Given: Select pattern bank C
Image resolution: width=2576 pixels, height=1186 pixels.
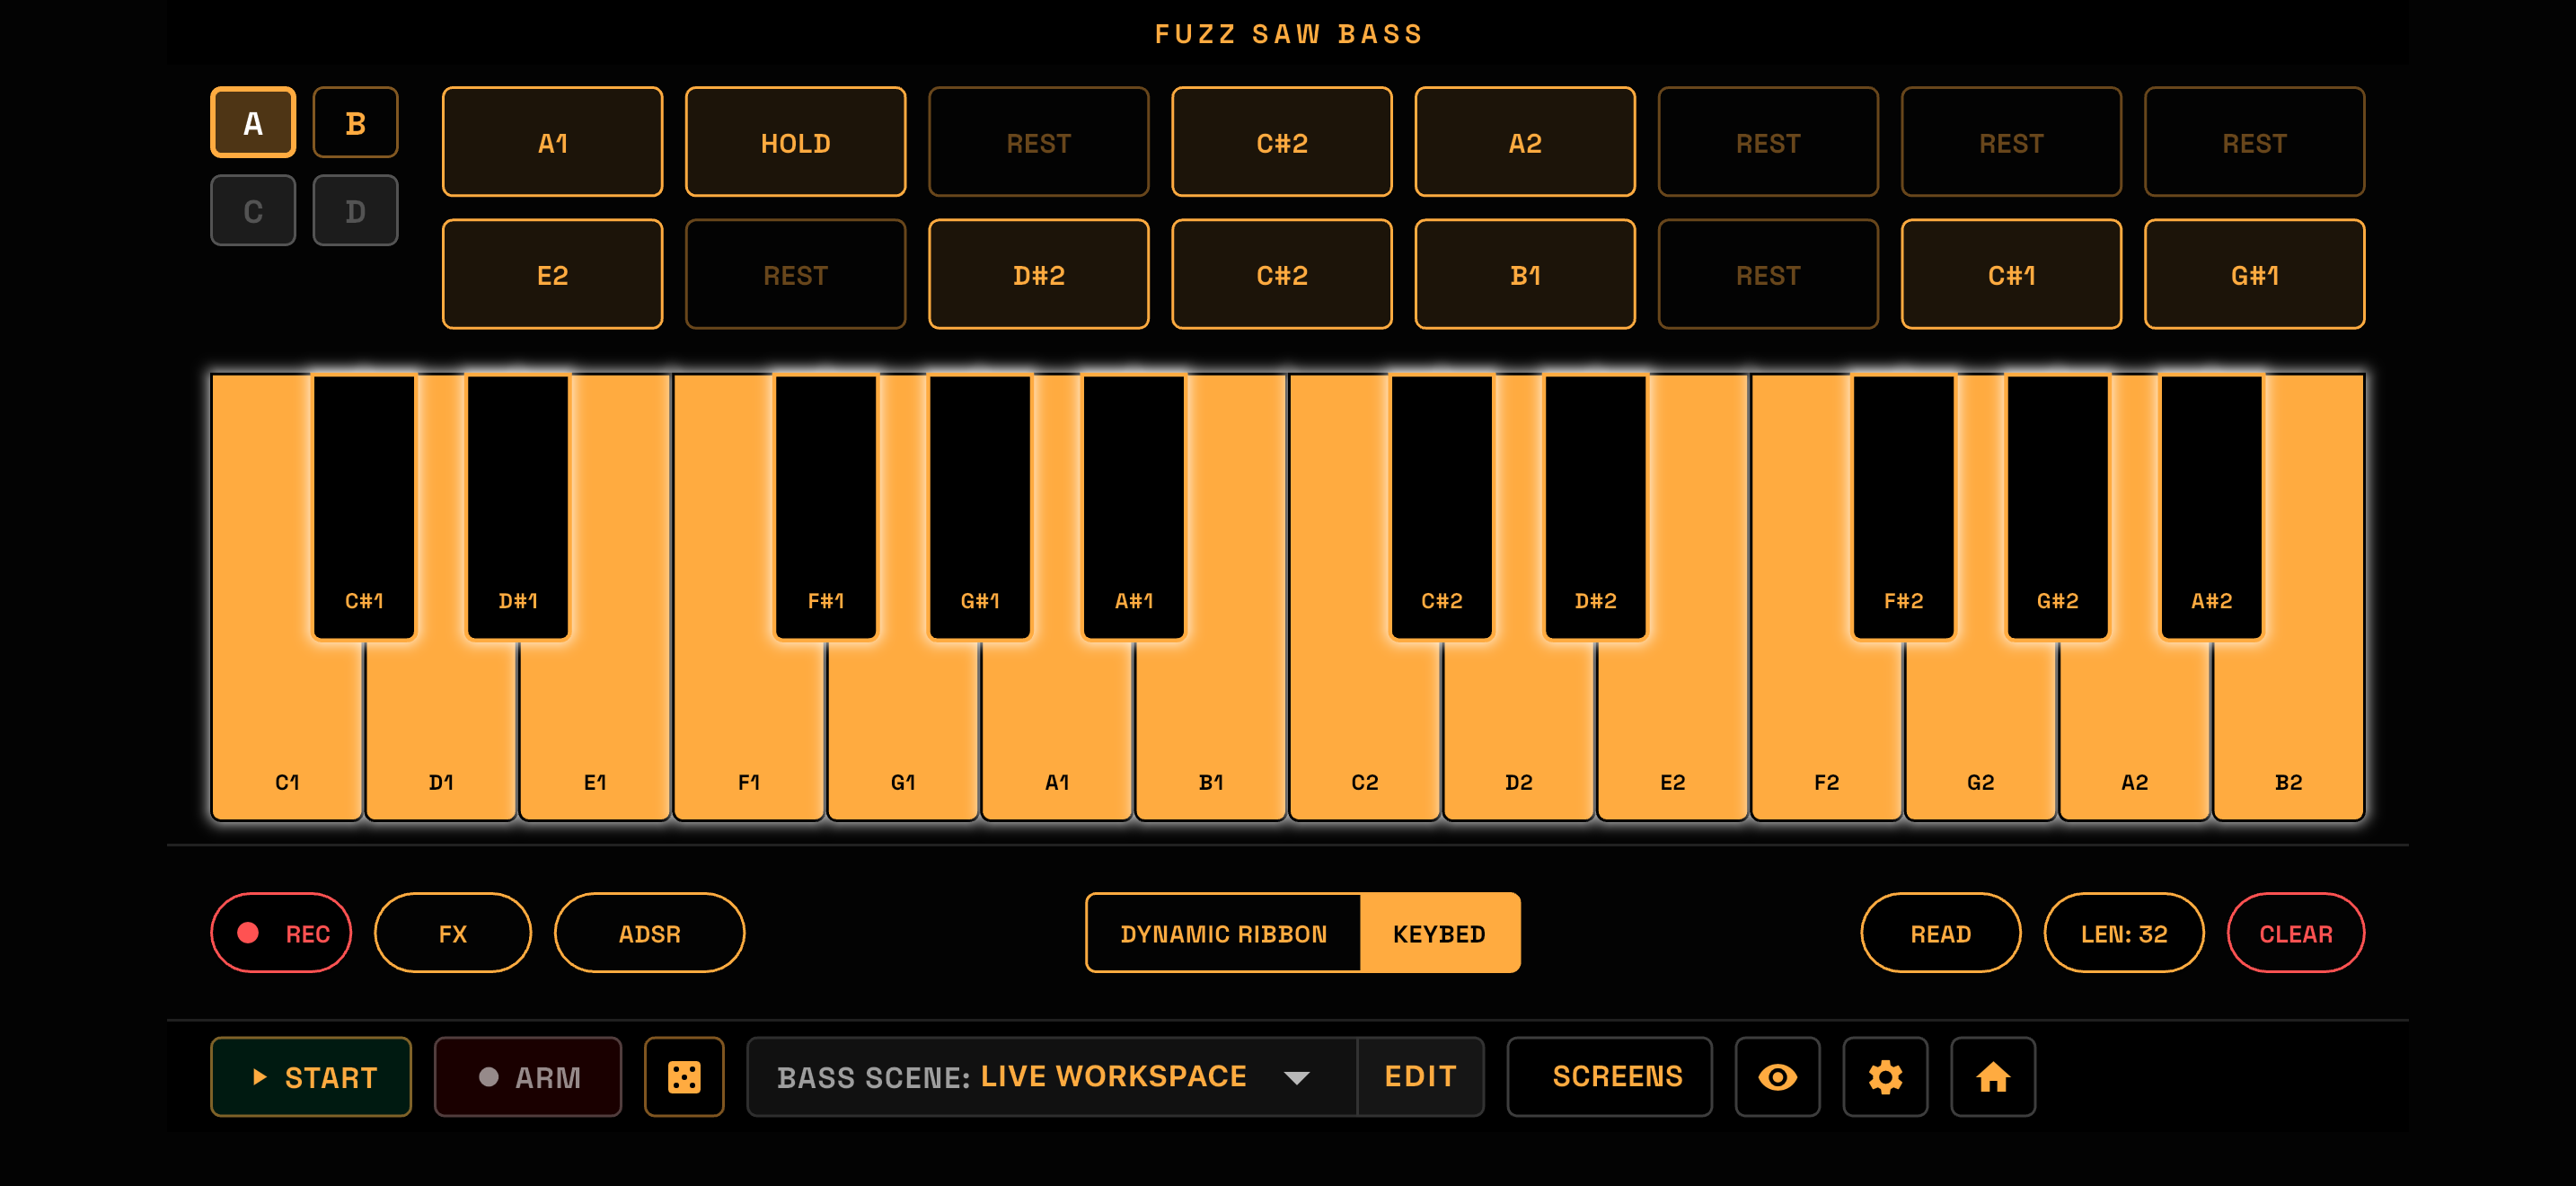Looking at the screenshot, I should pos(253,210).
